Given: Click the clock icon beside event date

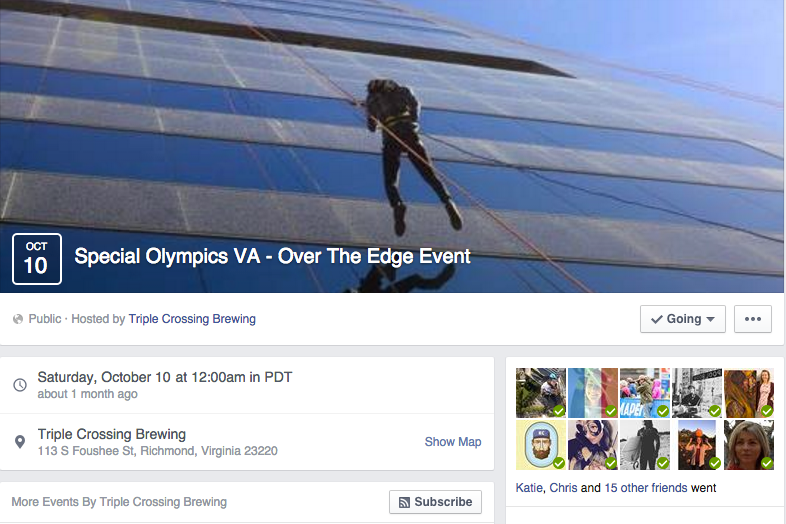Looking at the screenshot, I should 20,385.
